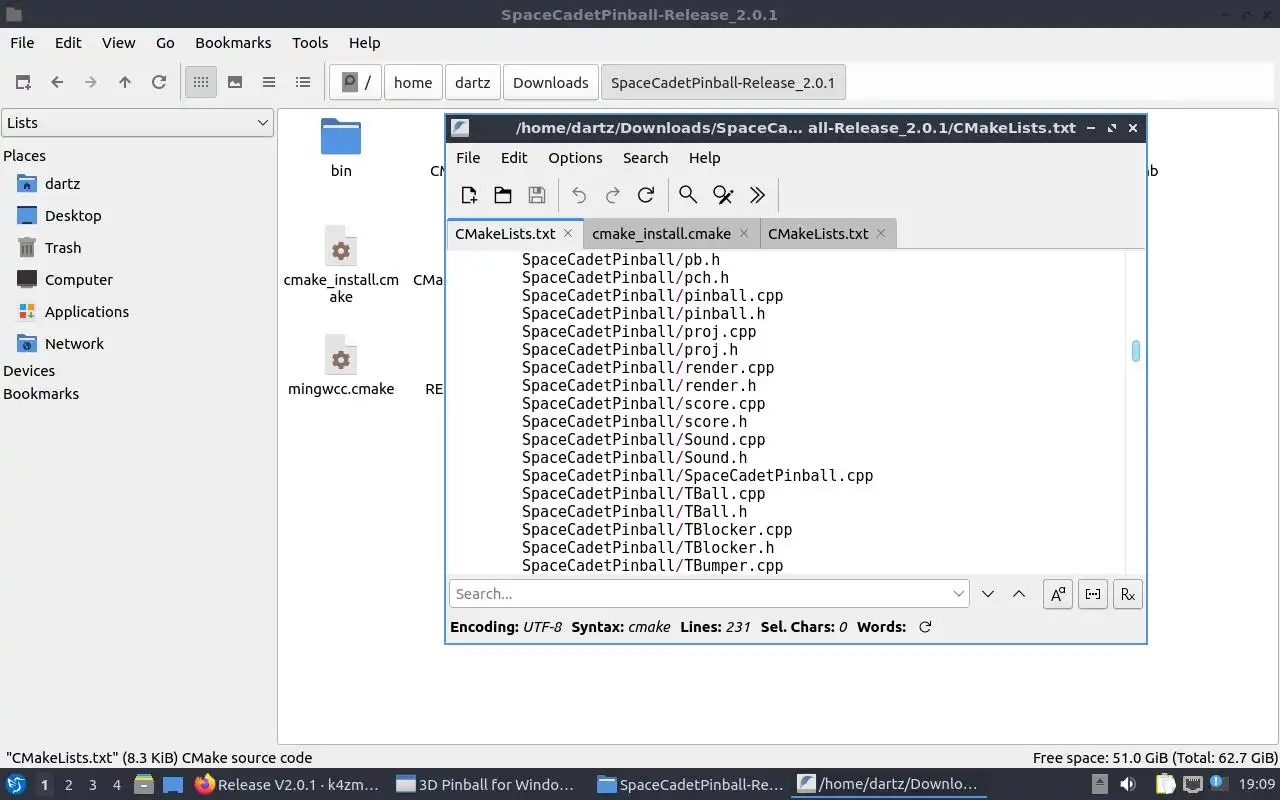Refresh the word count in status bar

[925, 627]
